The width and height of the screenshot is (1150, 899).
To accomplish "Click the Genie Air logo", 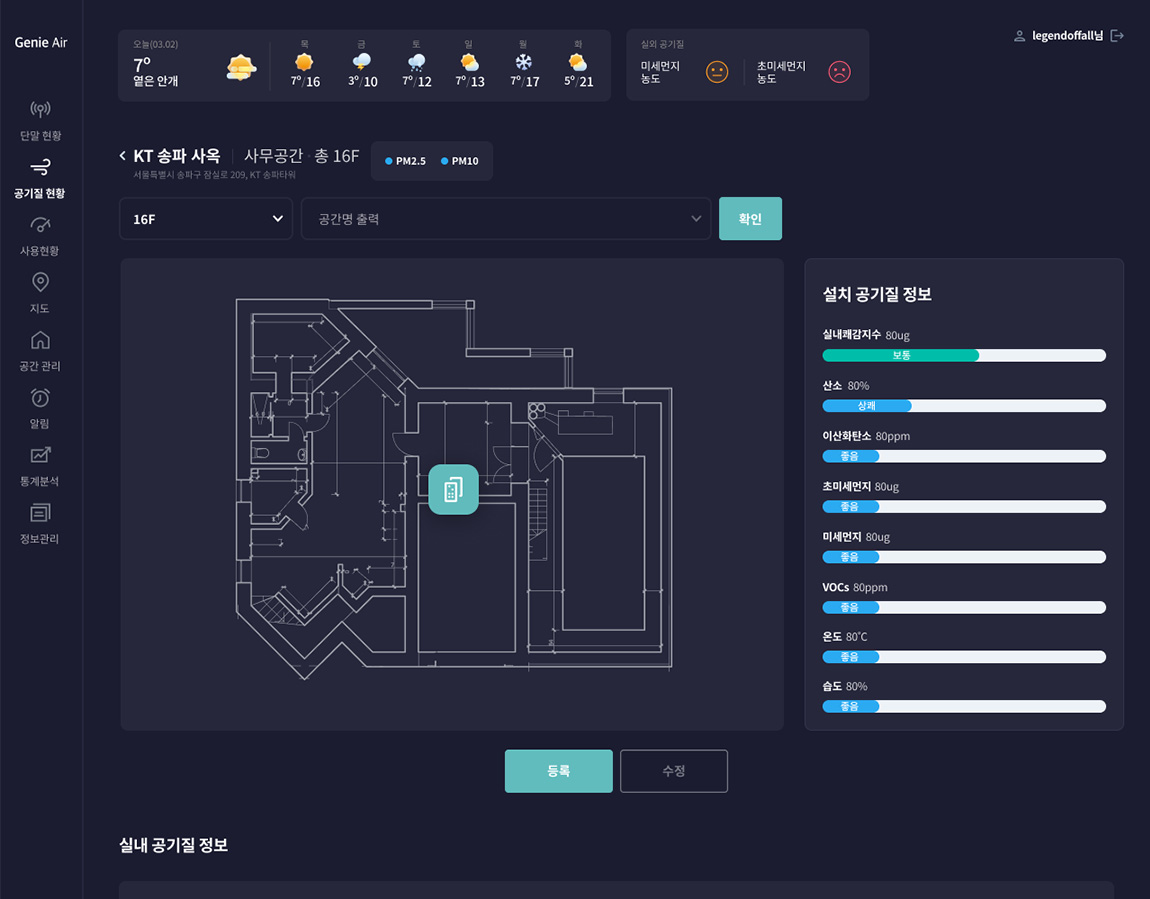I will 41,43.
